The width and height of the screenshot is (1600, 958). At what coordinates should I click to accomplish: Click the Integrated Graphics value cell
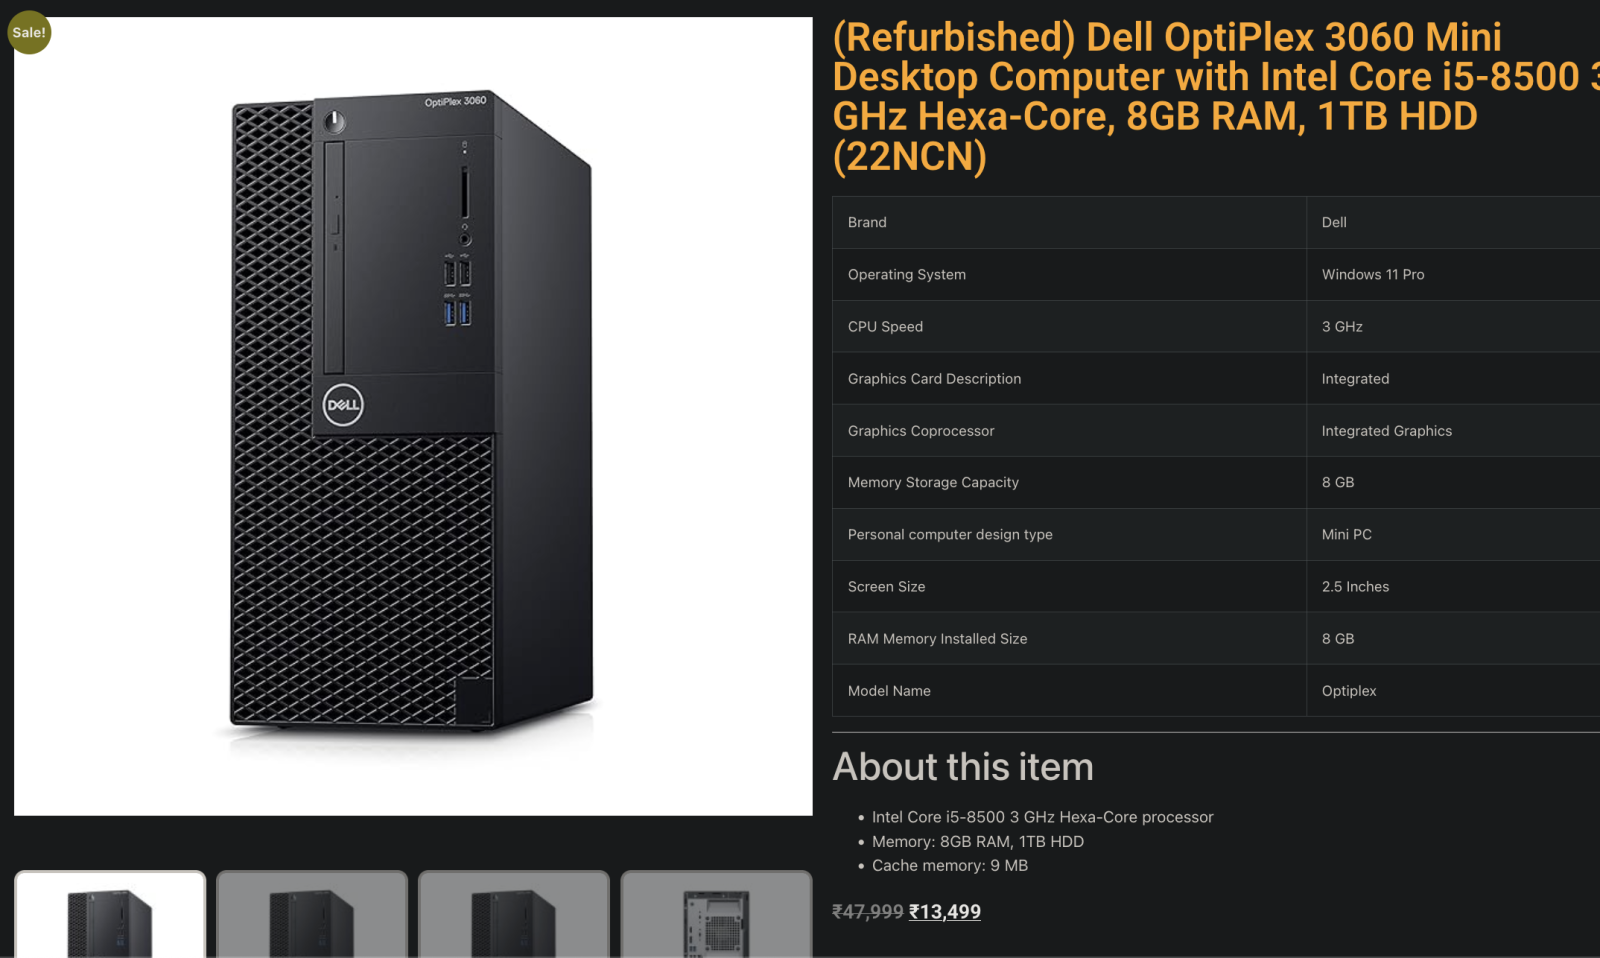1453,431
